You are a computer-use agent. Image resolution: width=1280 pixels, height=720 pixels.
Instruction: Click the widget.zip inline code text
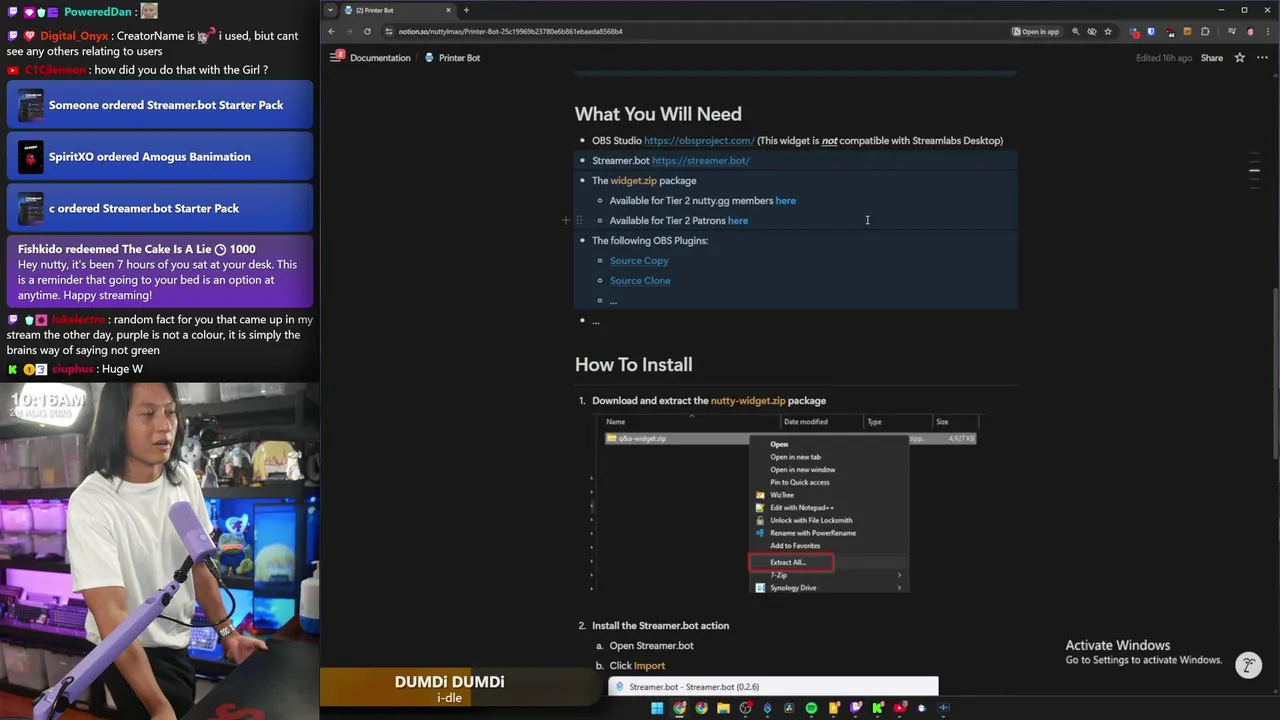[634, 181]
